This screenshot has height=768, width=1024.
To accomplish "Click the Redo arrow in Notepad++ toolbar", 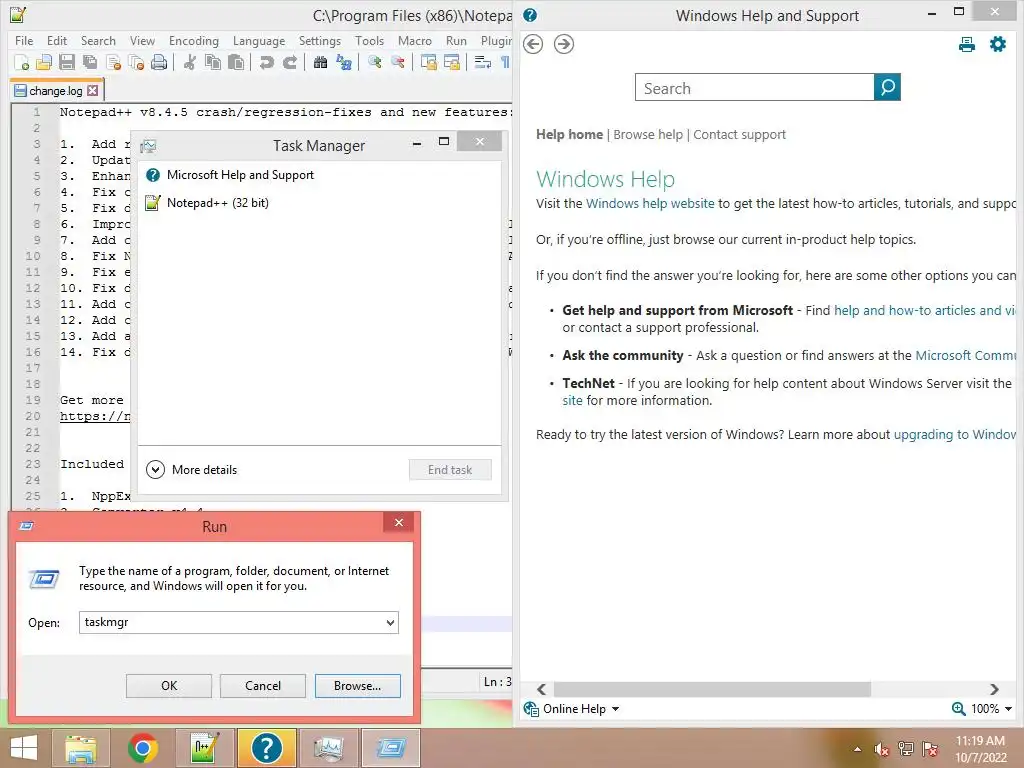I will (x=289, y=63).
